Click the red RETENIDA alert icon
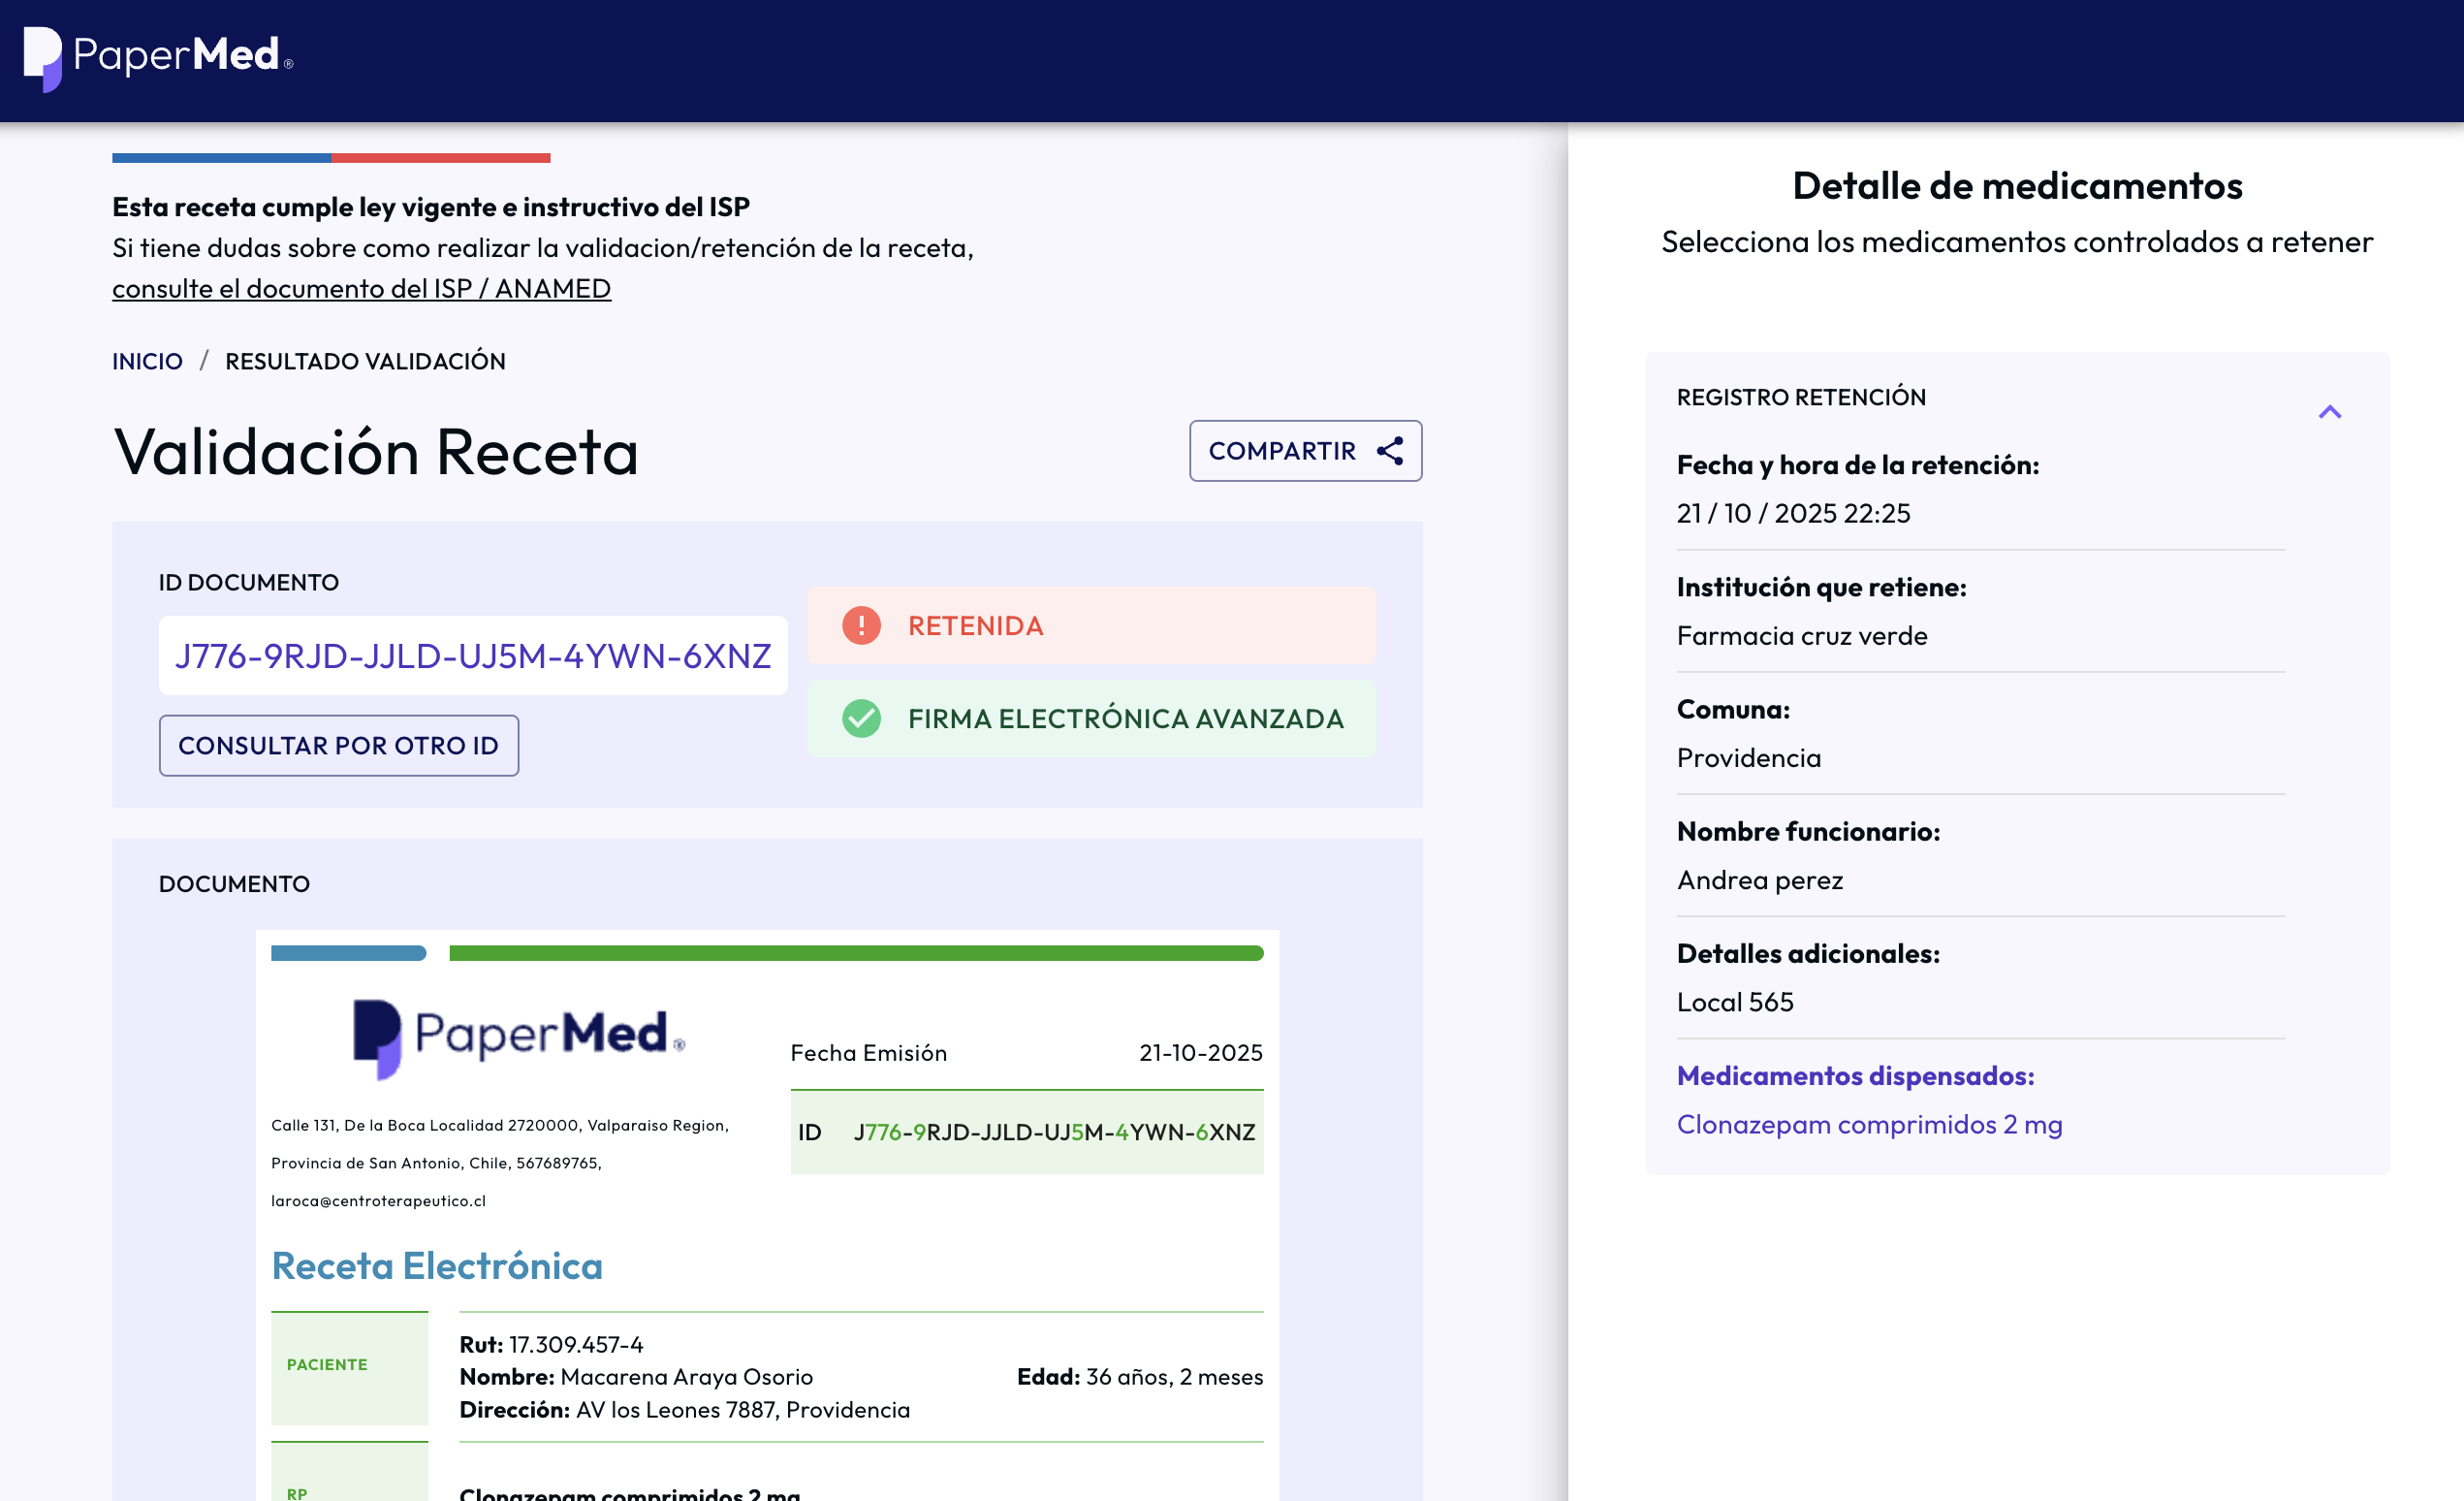This screenshot has height=1501, width=2464. pyautogui.click(x=861, y=626)
